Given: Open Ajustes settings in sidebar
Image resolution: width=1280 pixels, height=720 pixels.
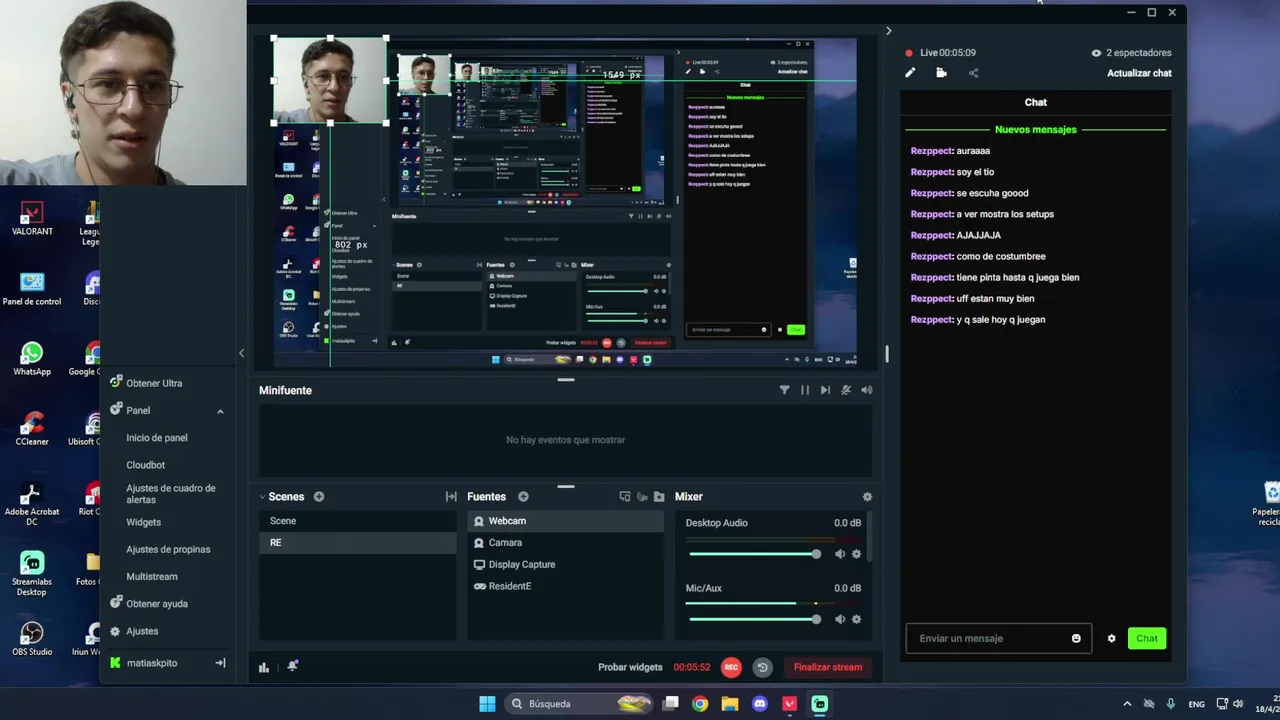Looking at the screenshot, I should click(x=142, y=631).
